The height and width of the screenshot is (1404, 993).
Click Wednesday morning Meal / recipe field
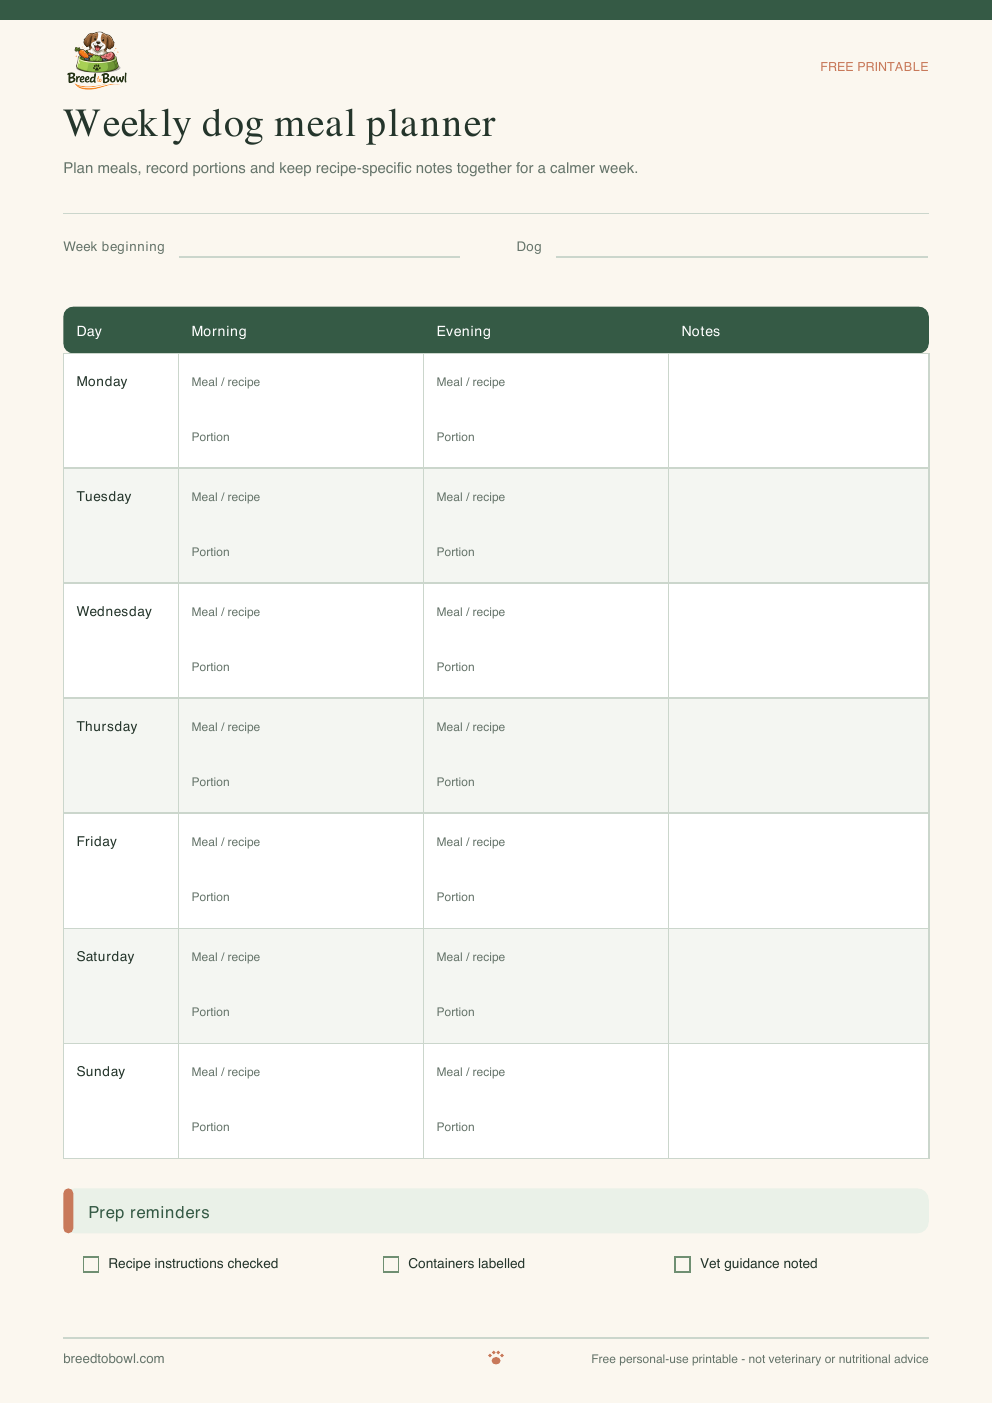tap(226, 612)
